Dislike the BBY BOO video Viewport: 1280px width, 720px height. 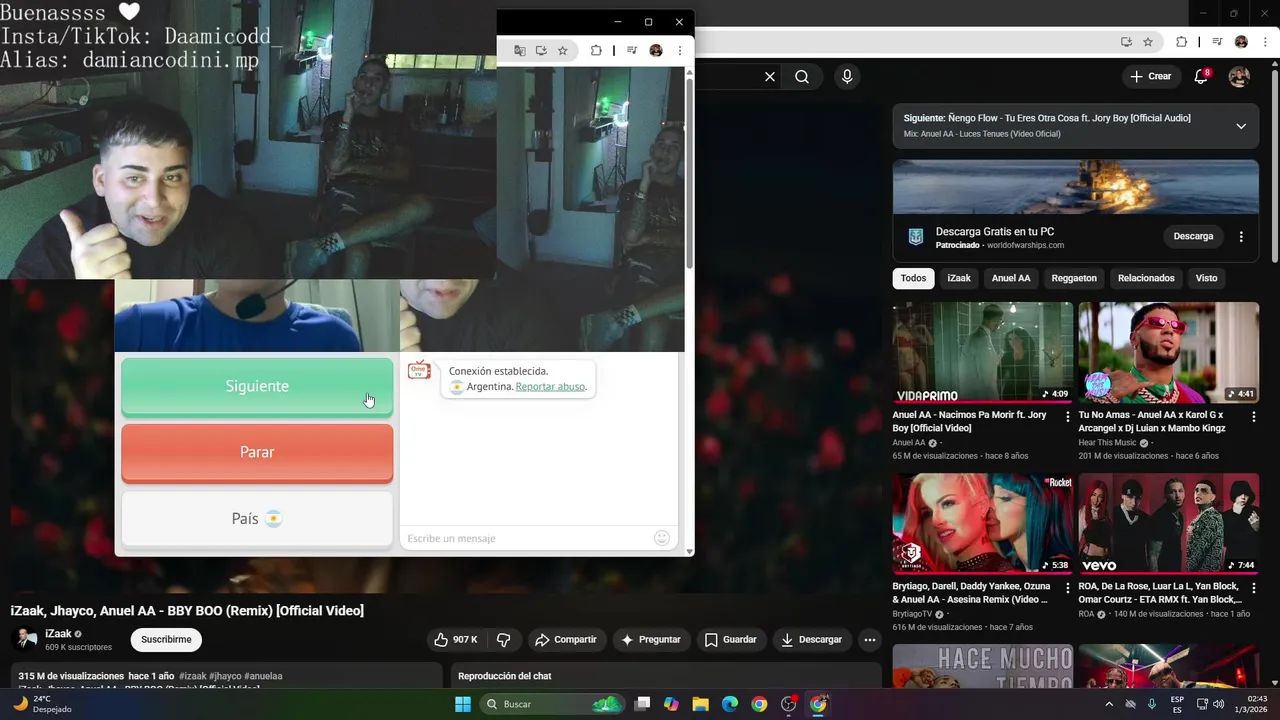point(504,640)
